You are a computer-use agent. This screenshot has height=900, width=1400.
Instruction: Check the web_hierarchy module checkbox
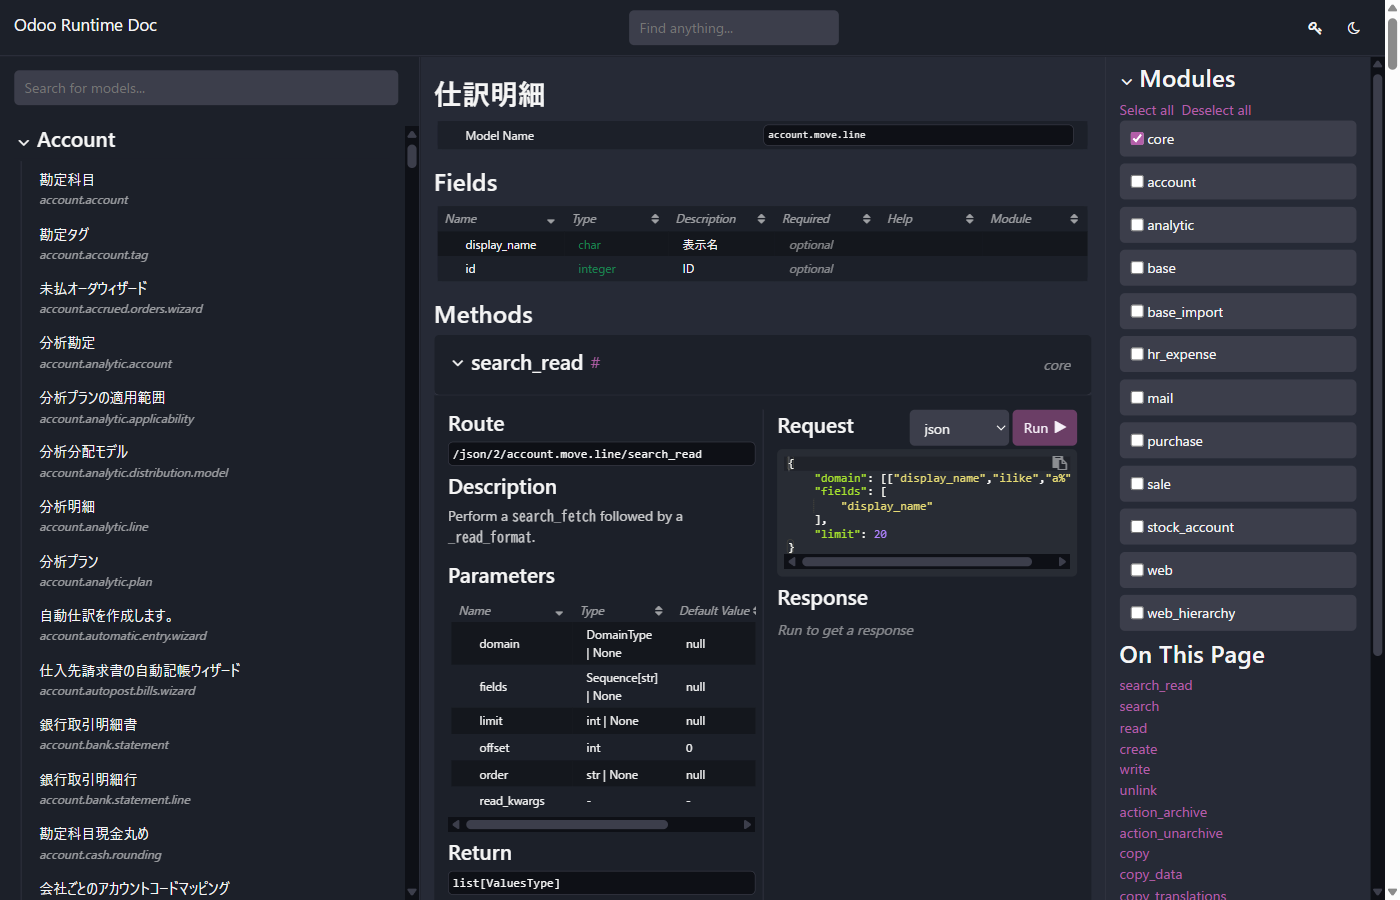click(x=1137, y=613)
